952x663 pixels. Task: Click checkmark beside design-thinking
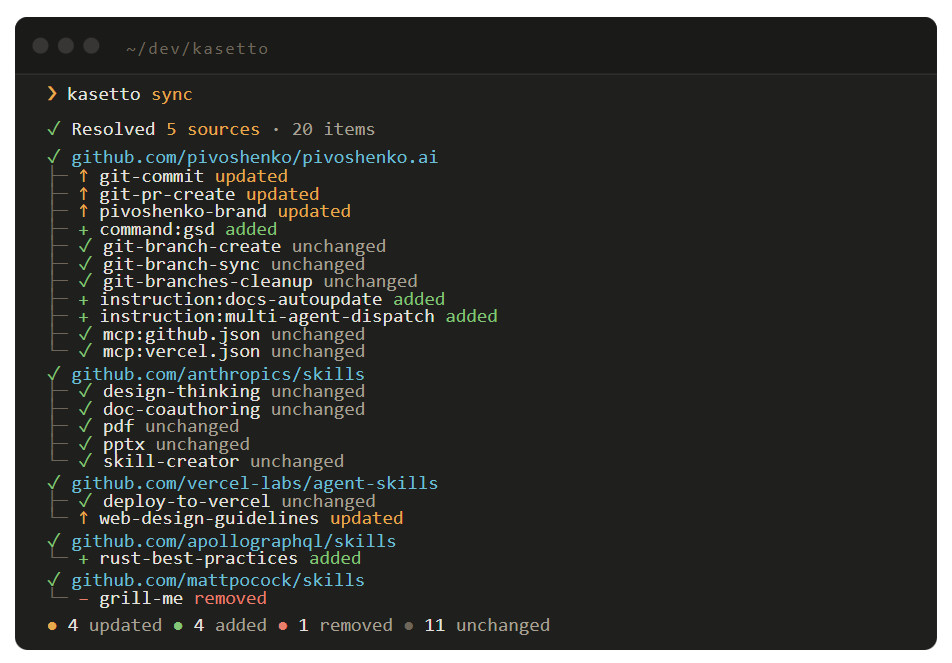pyautogui.click(x=85, y=390)
